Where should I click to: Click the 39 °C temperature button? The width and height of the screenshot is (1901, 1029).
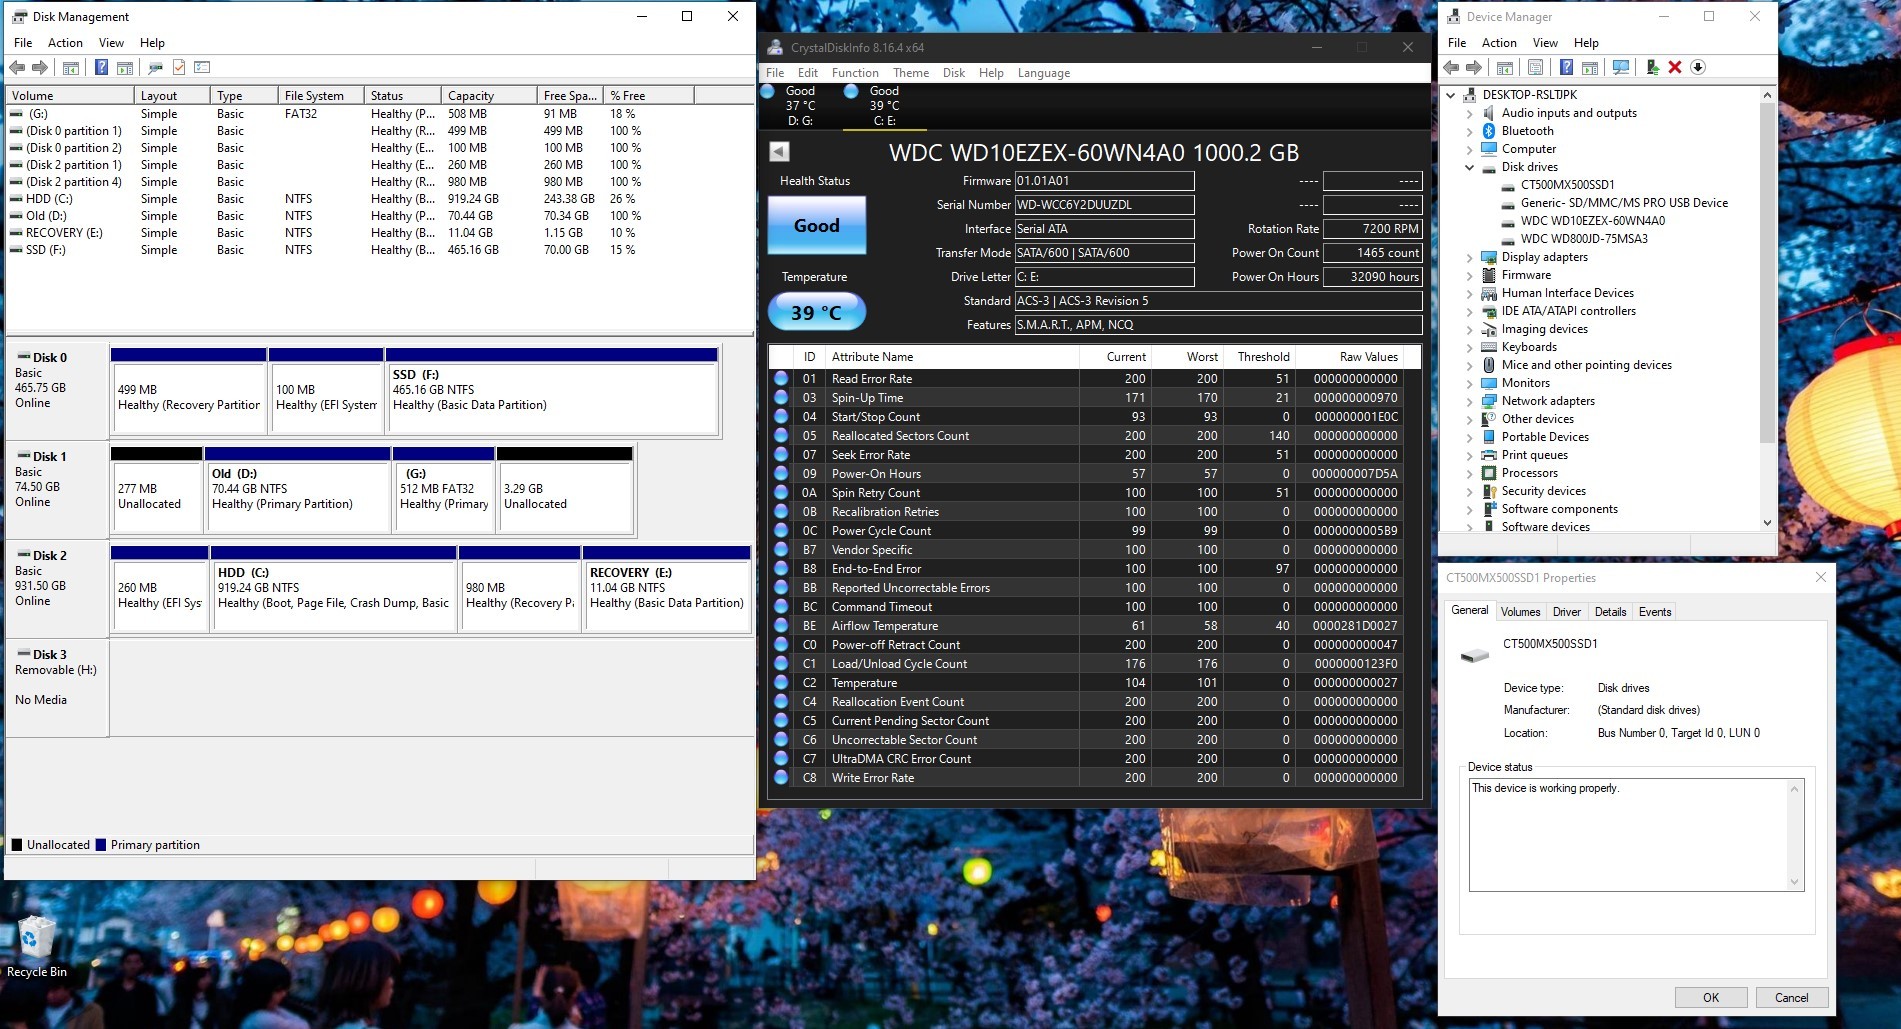pos(817,312)
